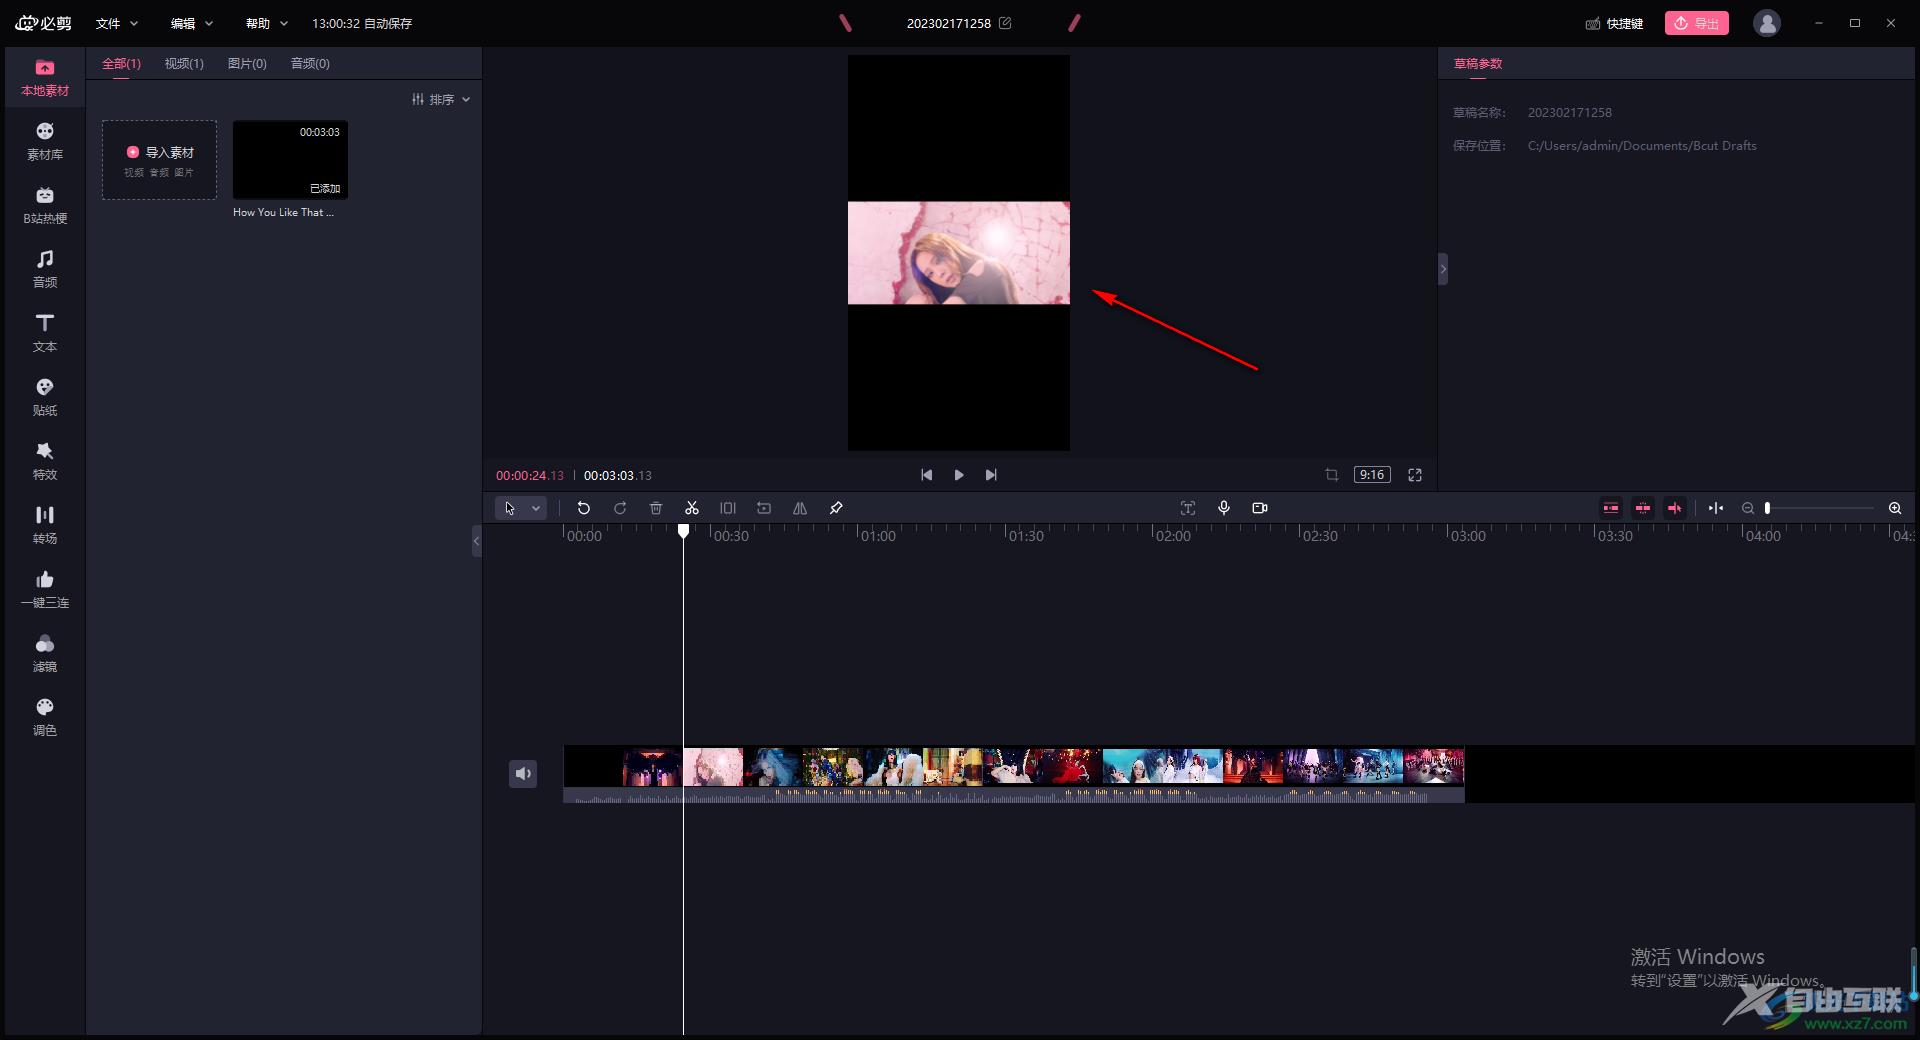Toggle the first pink snap option
The image size is (1920, 1040).
1611,508
